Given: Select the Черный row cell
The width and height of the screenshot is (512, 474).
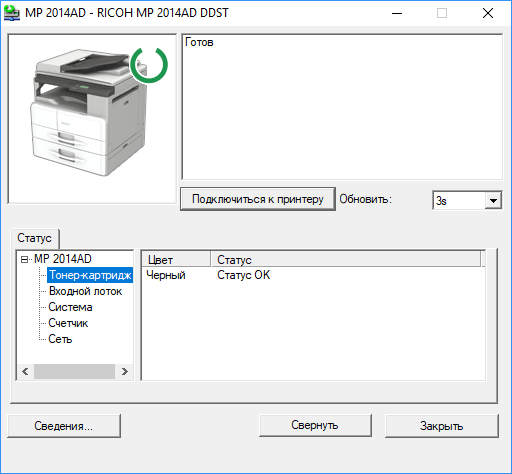Looking at the screenshot, I should 166,275.
